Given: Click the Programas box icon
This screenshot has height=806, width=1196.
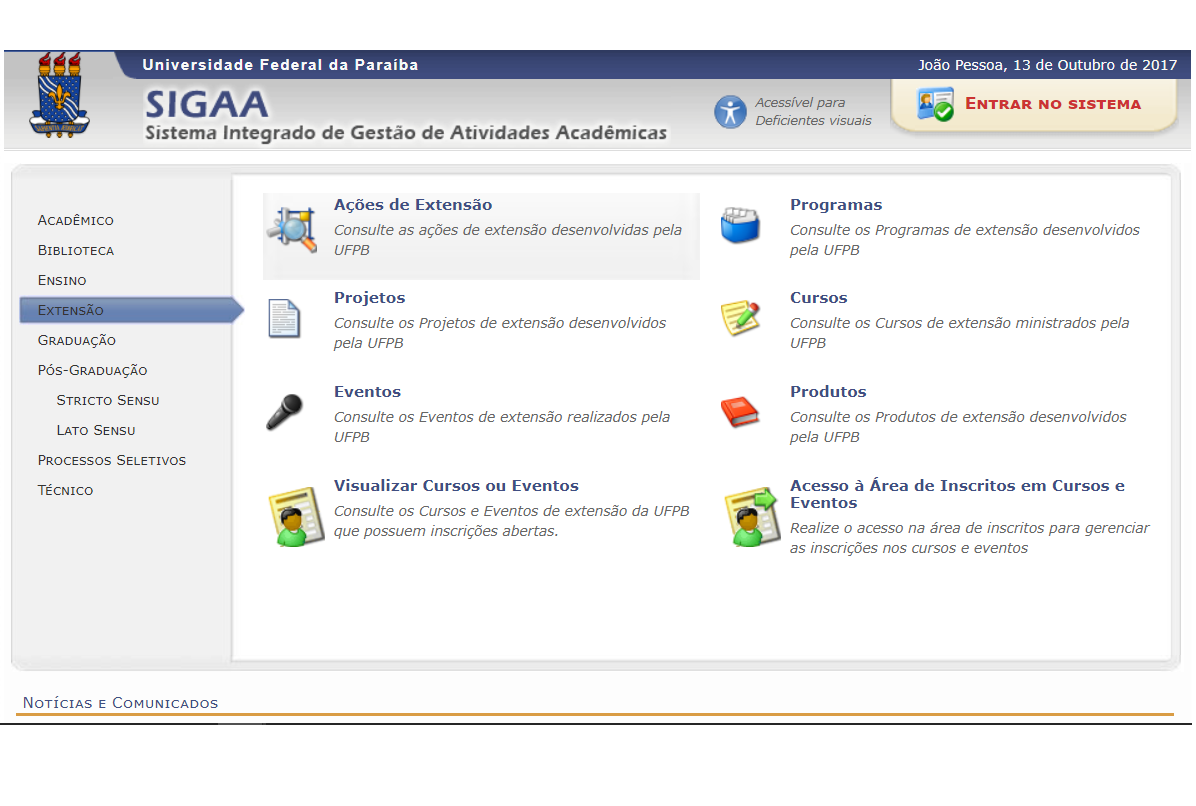Looking at the screenshot, I should (742, 224).
